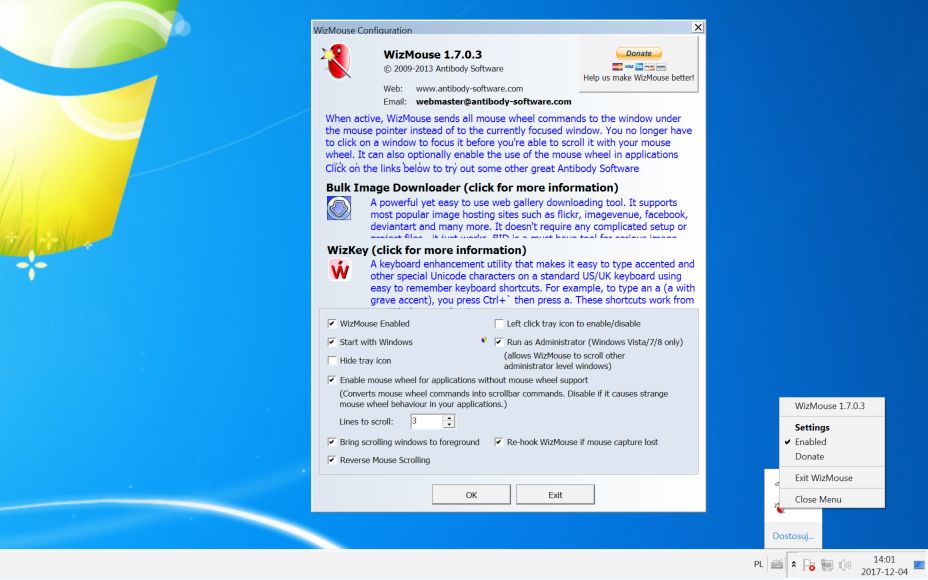Click the on-screen keyboard taskbar icon
Viewport: 928px width, 580px height.
pos(776,565)
